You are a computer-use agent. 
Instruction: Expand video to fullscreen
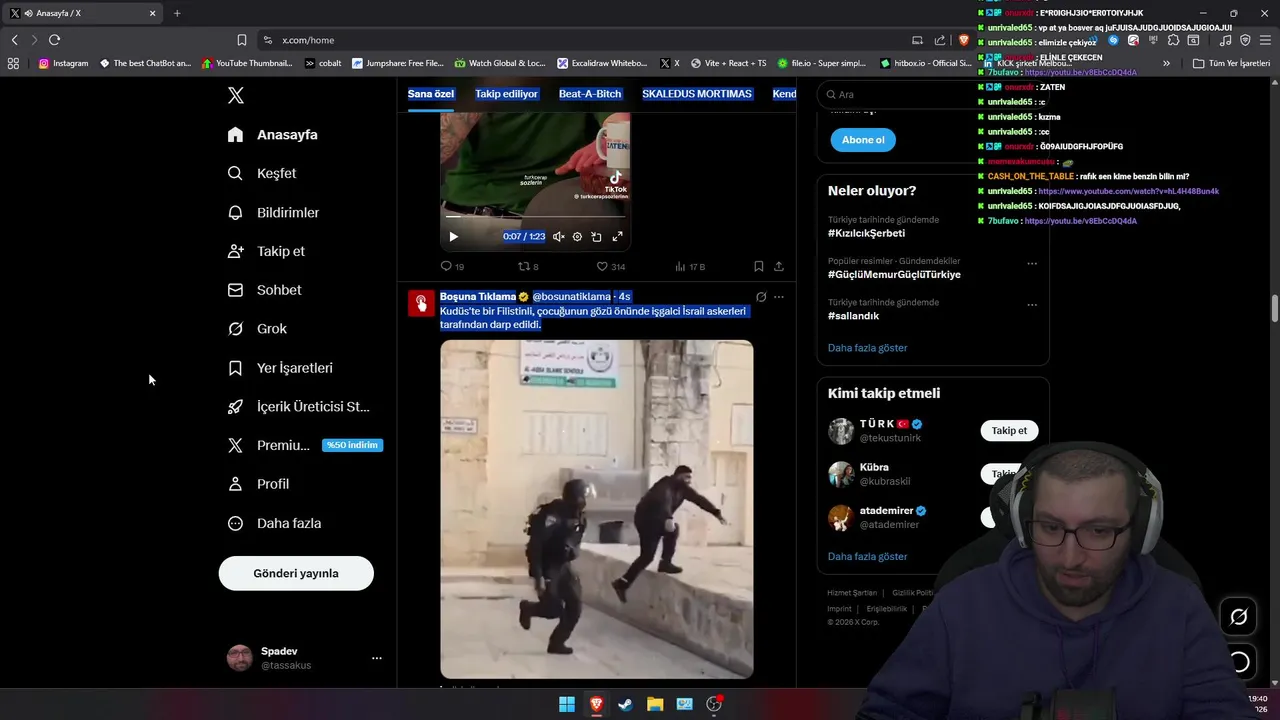(617, 237)
